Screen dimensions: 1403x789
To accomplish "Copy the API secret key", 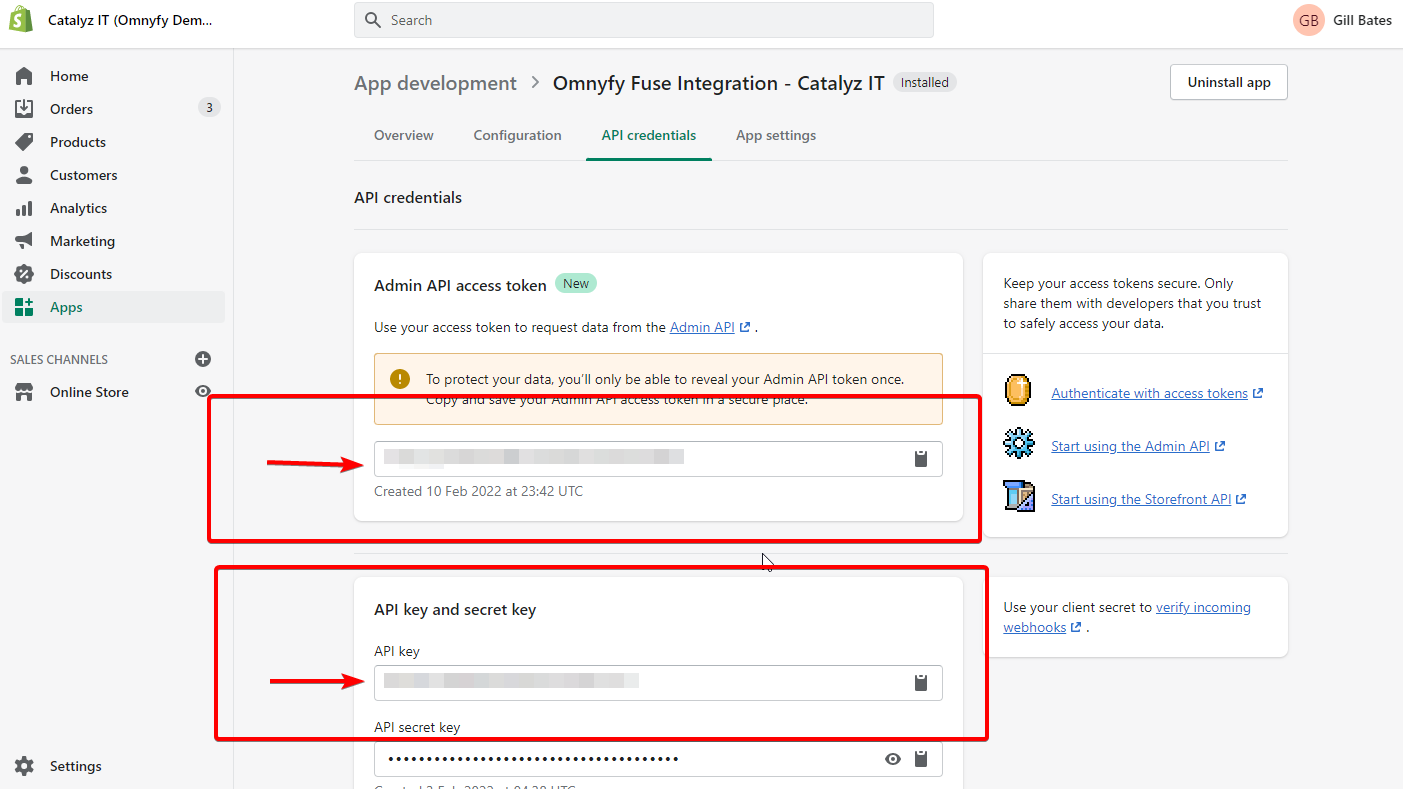I will (x=921, y=759).
